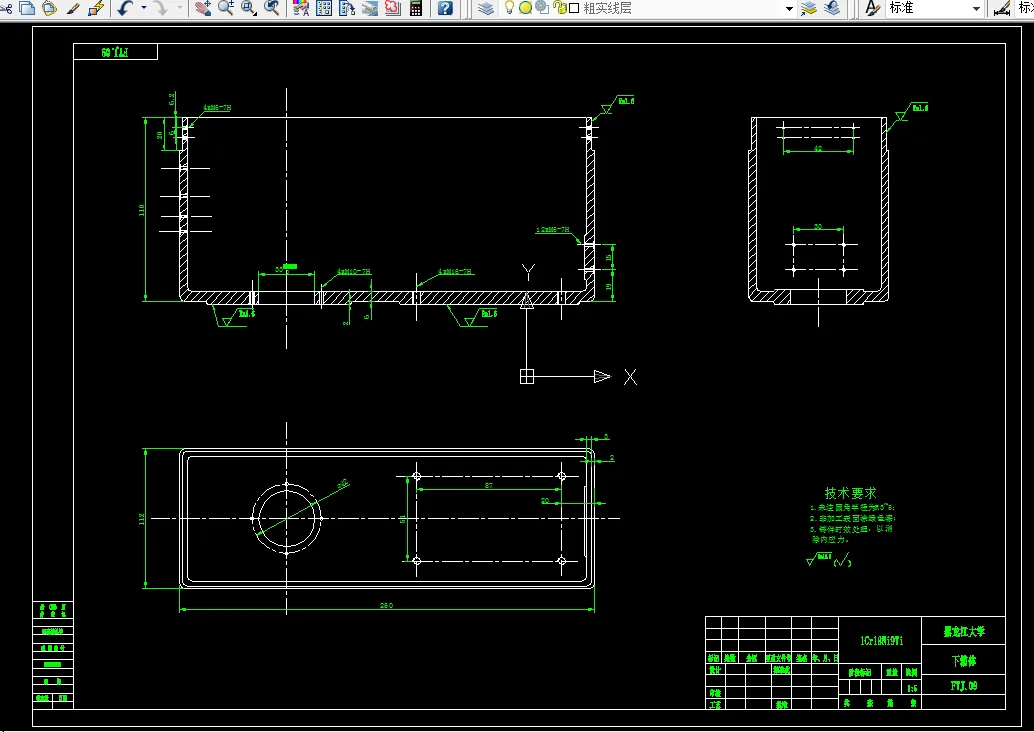Viewport: 1034px width, 732px height.
Task: Expand the Undo history dropdown arrow
Action: tap(143, 8)
